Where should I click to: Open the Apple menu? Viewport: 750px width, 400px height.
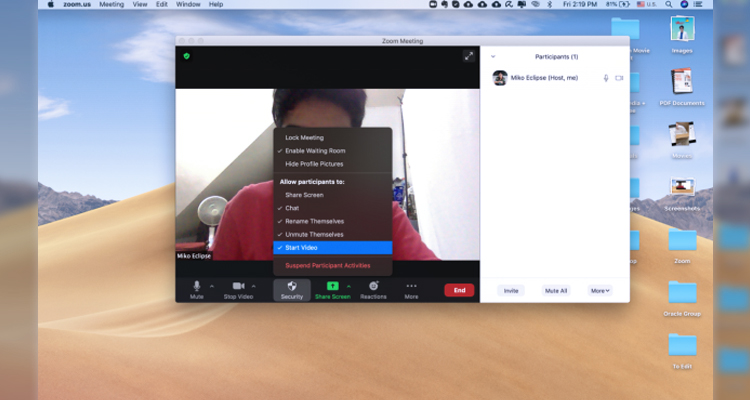pyautogui.click(x=51, y=4)
